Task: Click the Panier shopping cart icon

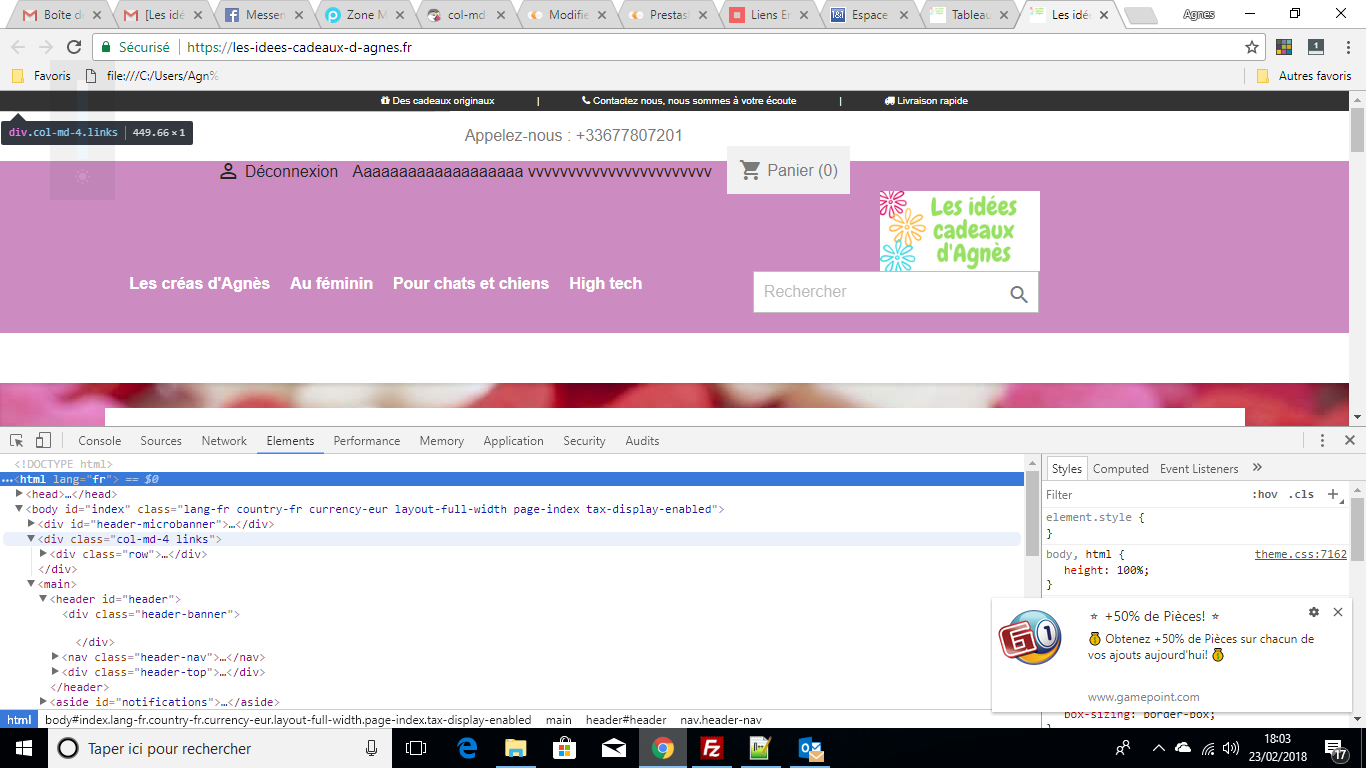Action: click(750, 171)
